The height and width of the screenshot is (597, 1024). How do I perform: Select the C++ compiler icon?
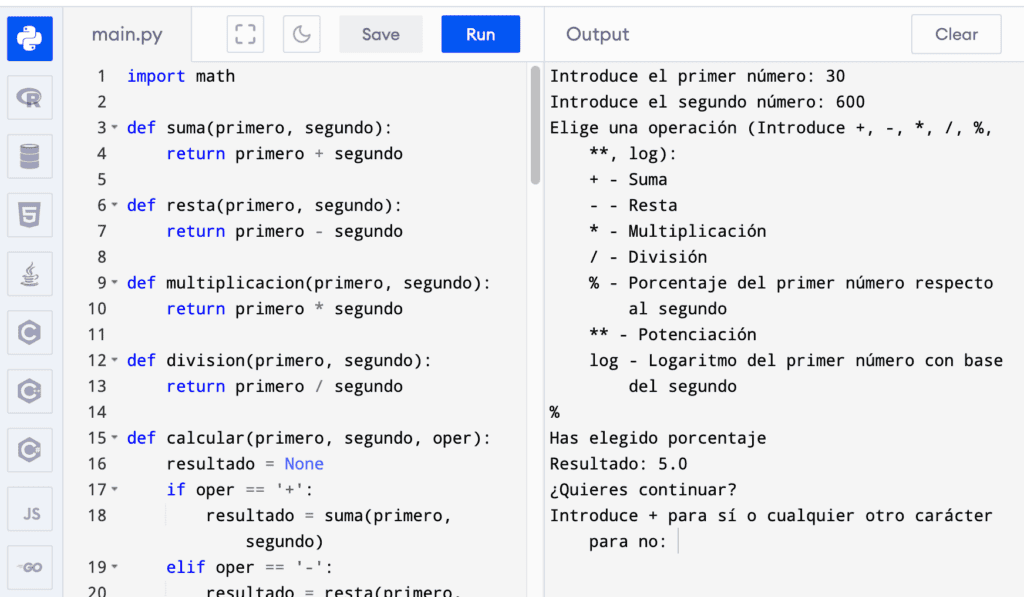pos(30,391)
